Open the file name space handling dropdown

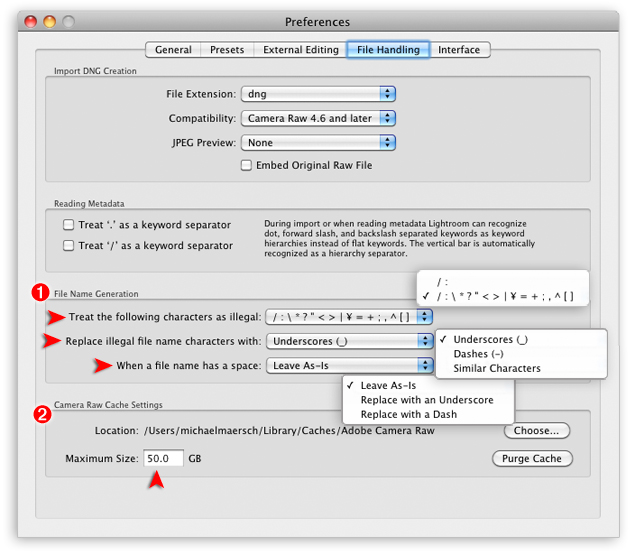tap(350, 365)
